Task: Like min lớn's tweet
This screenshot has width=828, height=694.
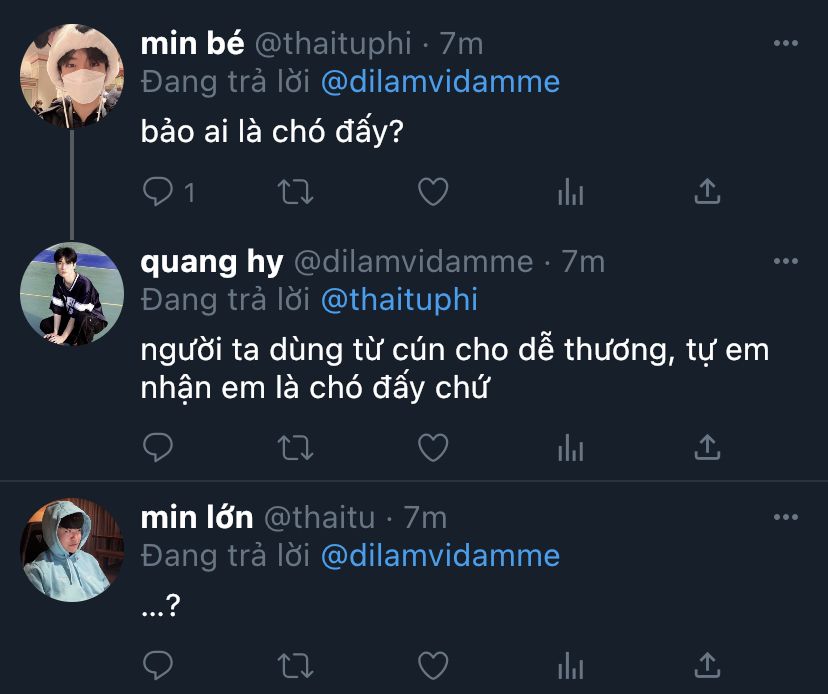Action: [x=432, y=665]
